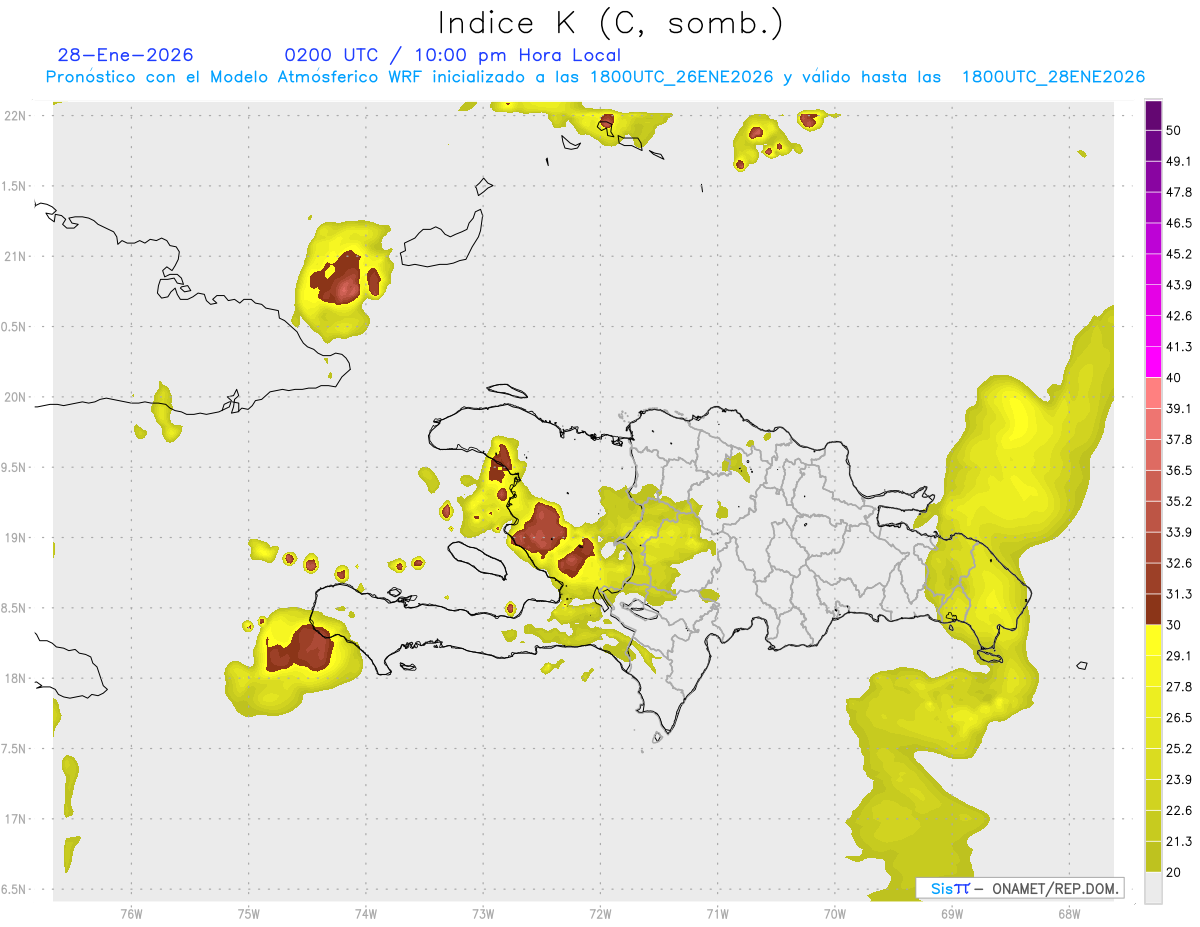The height and width of the screenshot is (927, 1200).
Task: Click the color scale value '46.5'
Action: click(1178, 223)
